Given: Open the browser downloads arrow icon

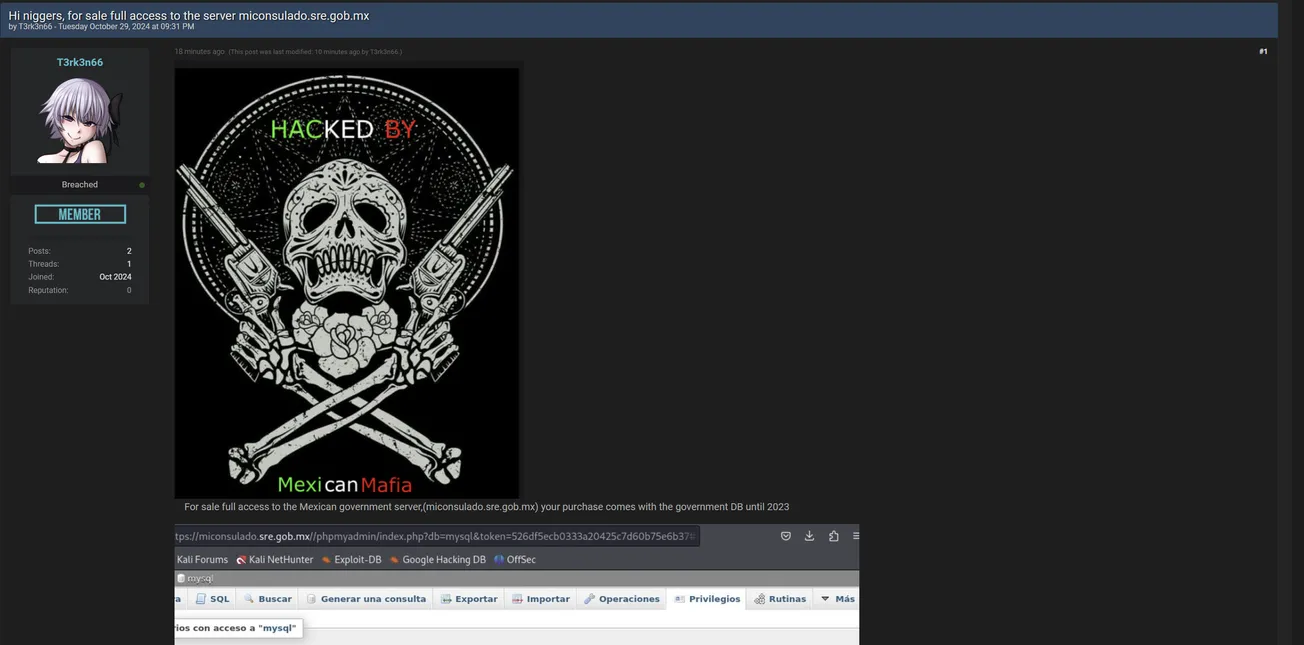Looking at the screenshot, I should pyautogui.click(x=809, y=536).
